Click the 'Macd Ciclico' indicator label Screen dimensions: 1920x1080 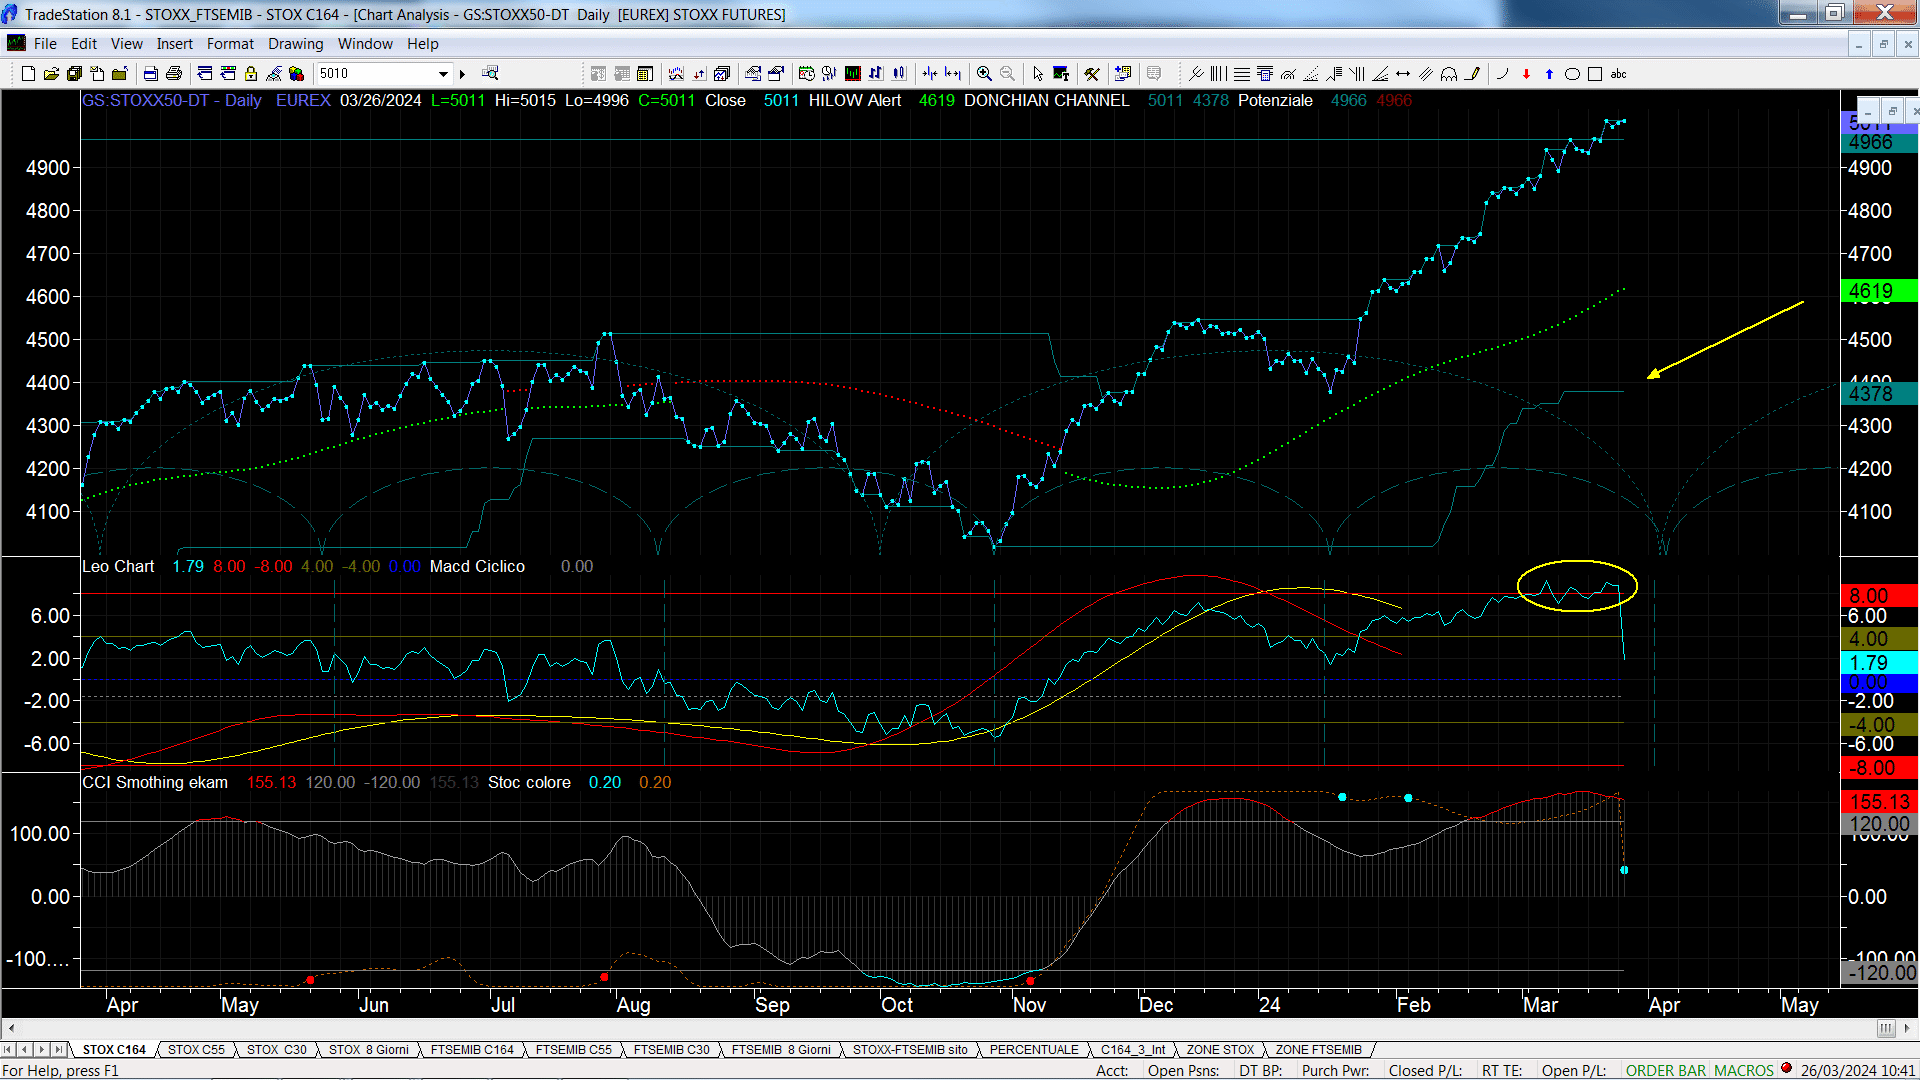coord(477,567)
